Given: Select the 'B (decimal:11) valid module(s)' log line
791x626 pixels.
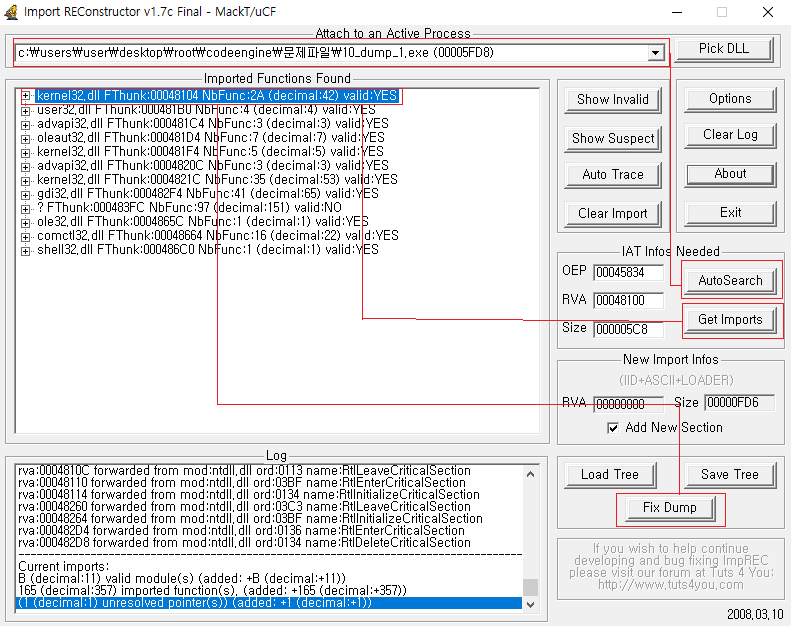Looking at the screenshot, I should point(182,579).
